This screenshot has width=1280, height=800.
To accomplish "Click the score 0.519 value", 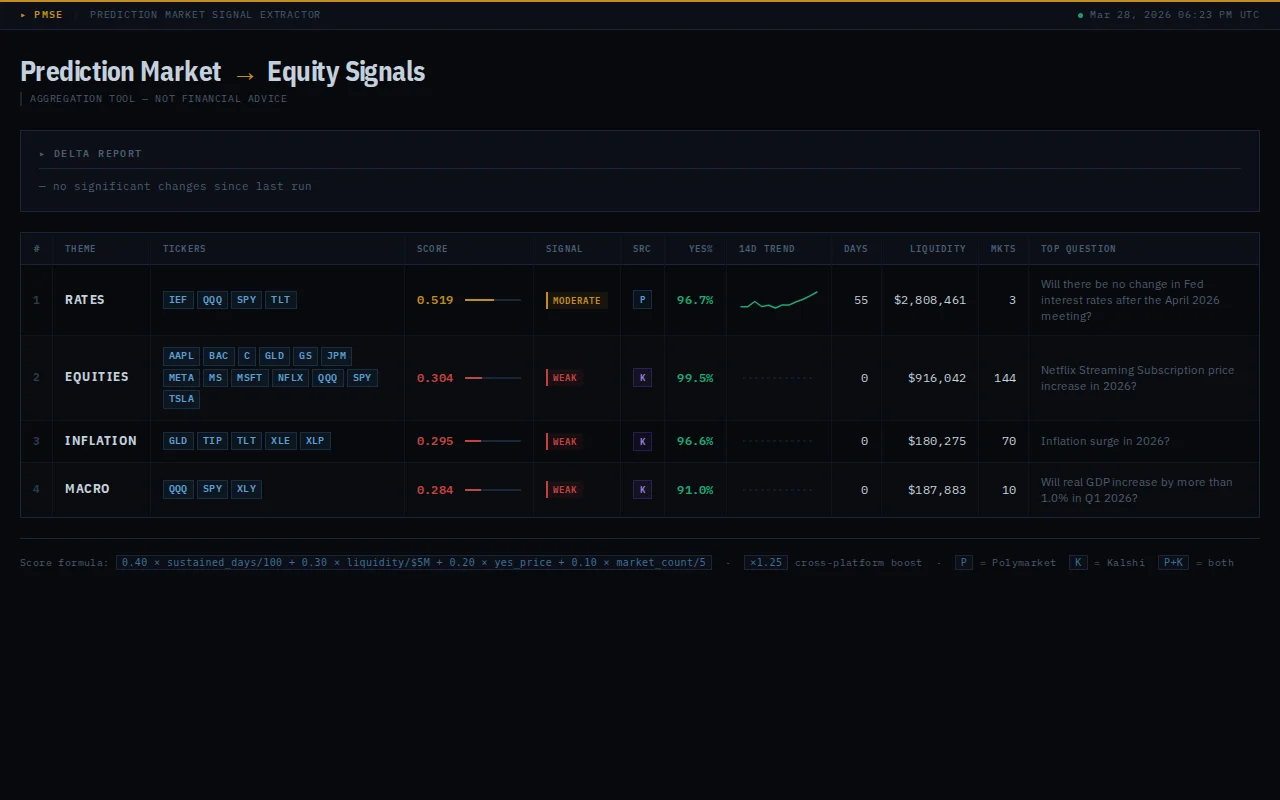I will 435,300.
